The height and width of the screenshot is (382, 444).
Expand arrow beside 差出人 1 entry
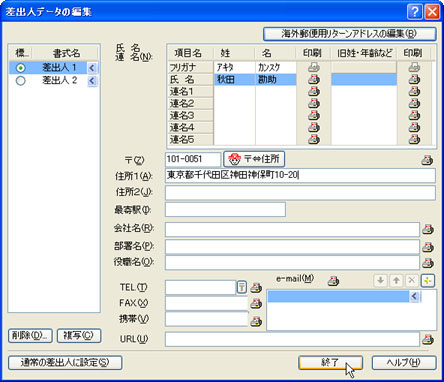(x=92, y=68)
